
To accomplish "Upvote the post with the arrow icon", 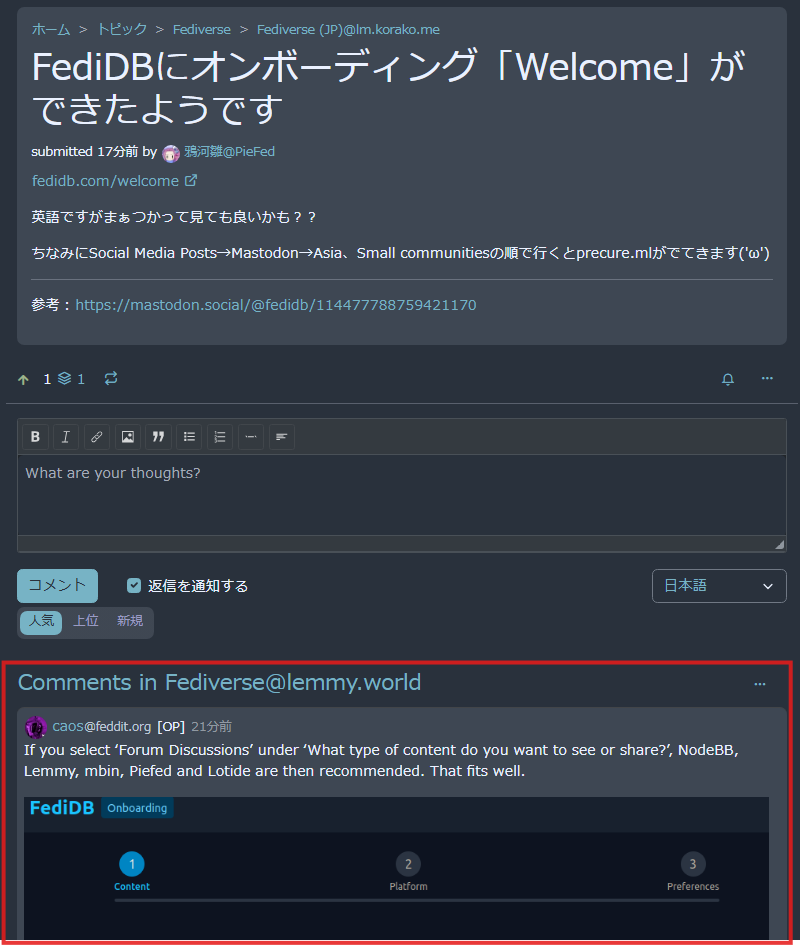I will click(x=24, y=379).
